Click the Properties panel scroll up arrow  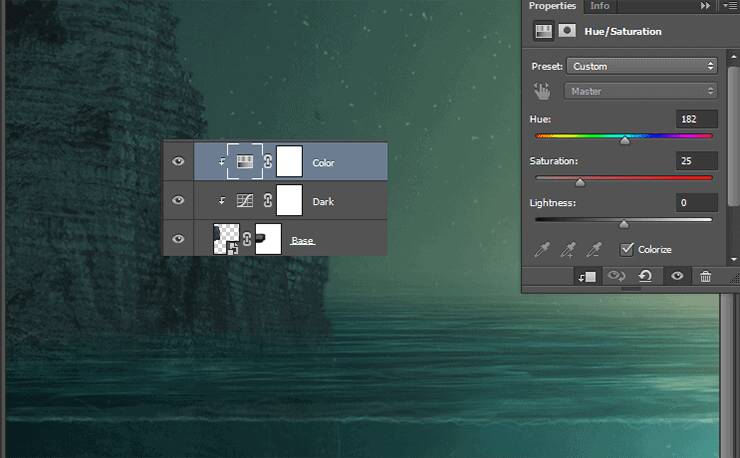(x=733, y=57)
